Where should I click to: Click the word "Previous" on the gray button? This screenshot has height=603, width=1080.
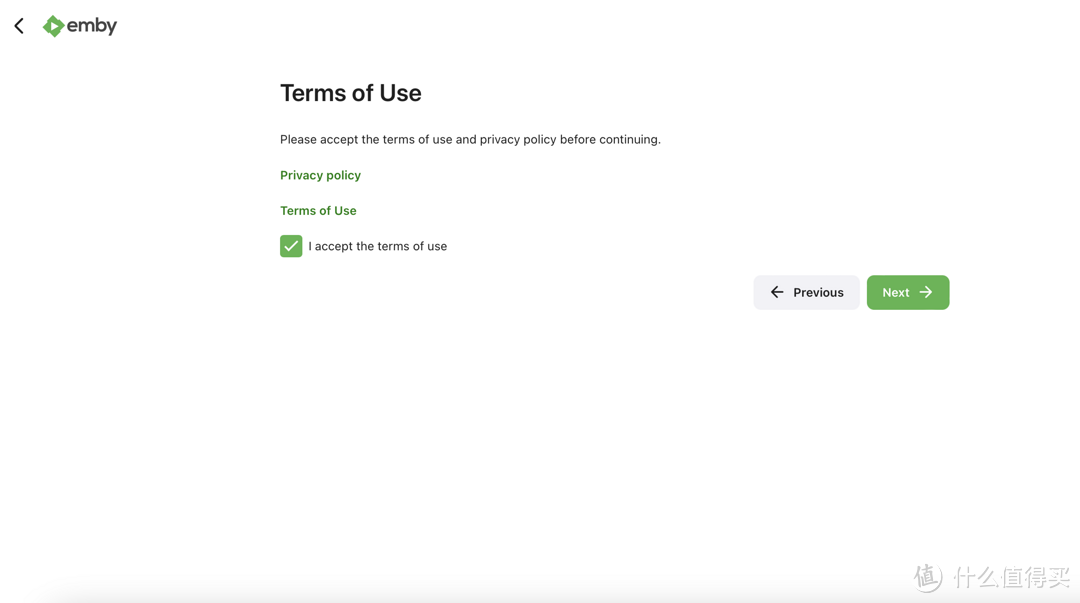[x=818, y=292]
